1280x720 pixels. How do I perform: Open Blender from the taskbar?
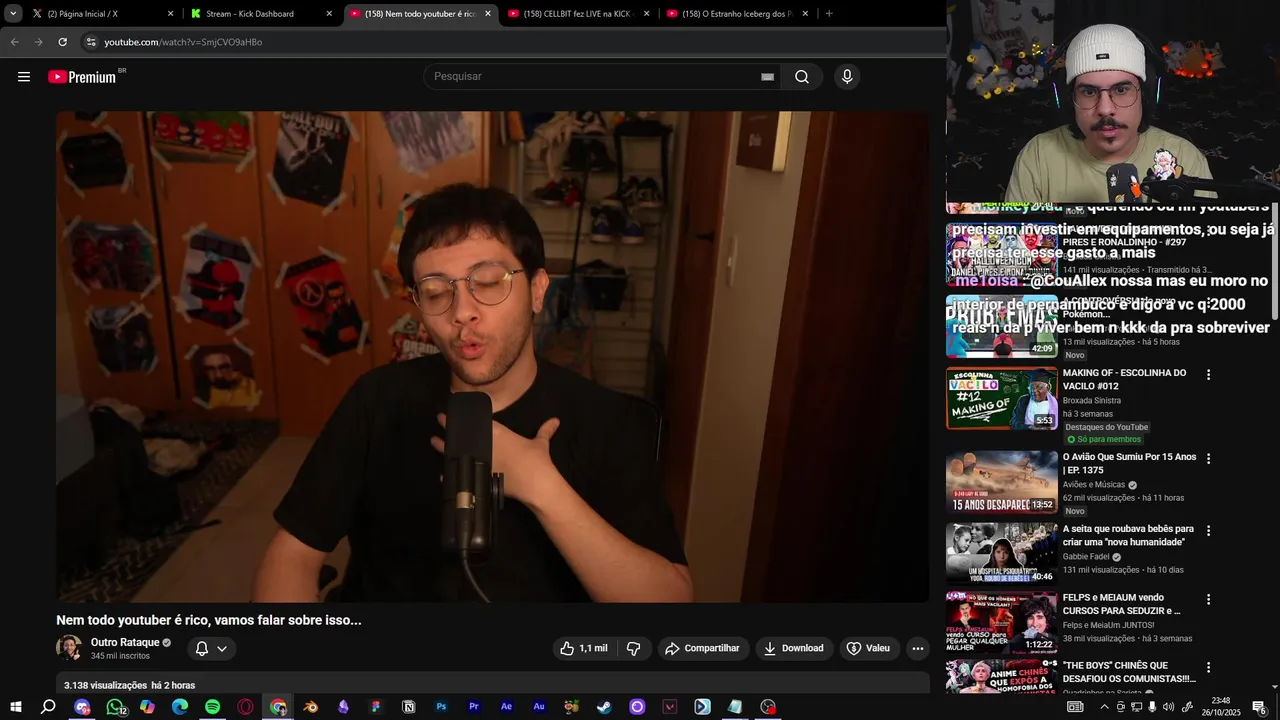[x=311, y=707]
